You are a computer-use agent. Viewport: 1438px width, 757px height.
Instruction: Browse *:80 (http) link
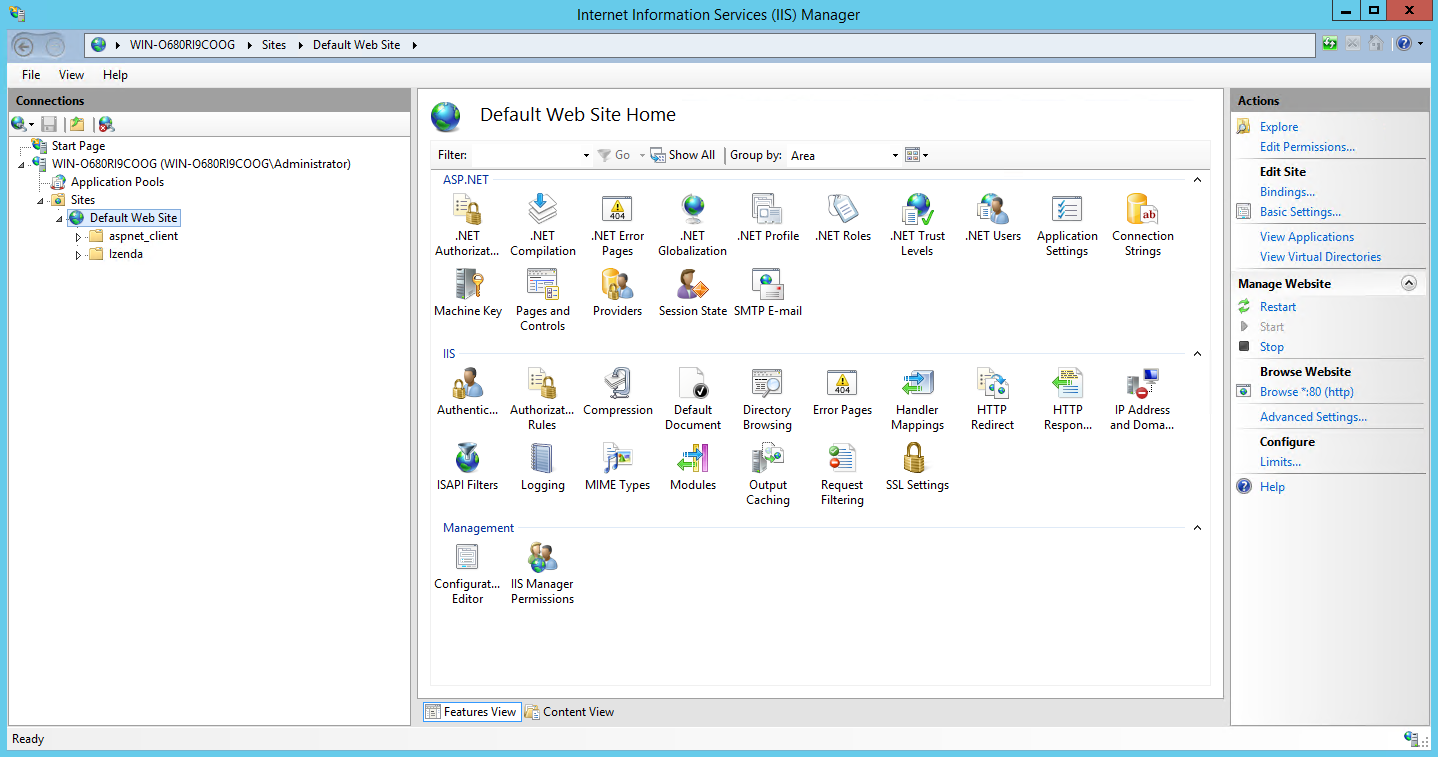pos(1307,392)
